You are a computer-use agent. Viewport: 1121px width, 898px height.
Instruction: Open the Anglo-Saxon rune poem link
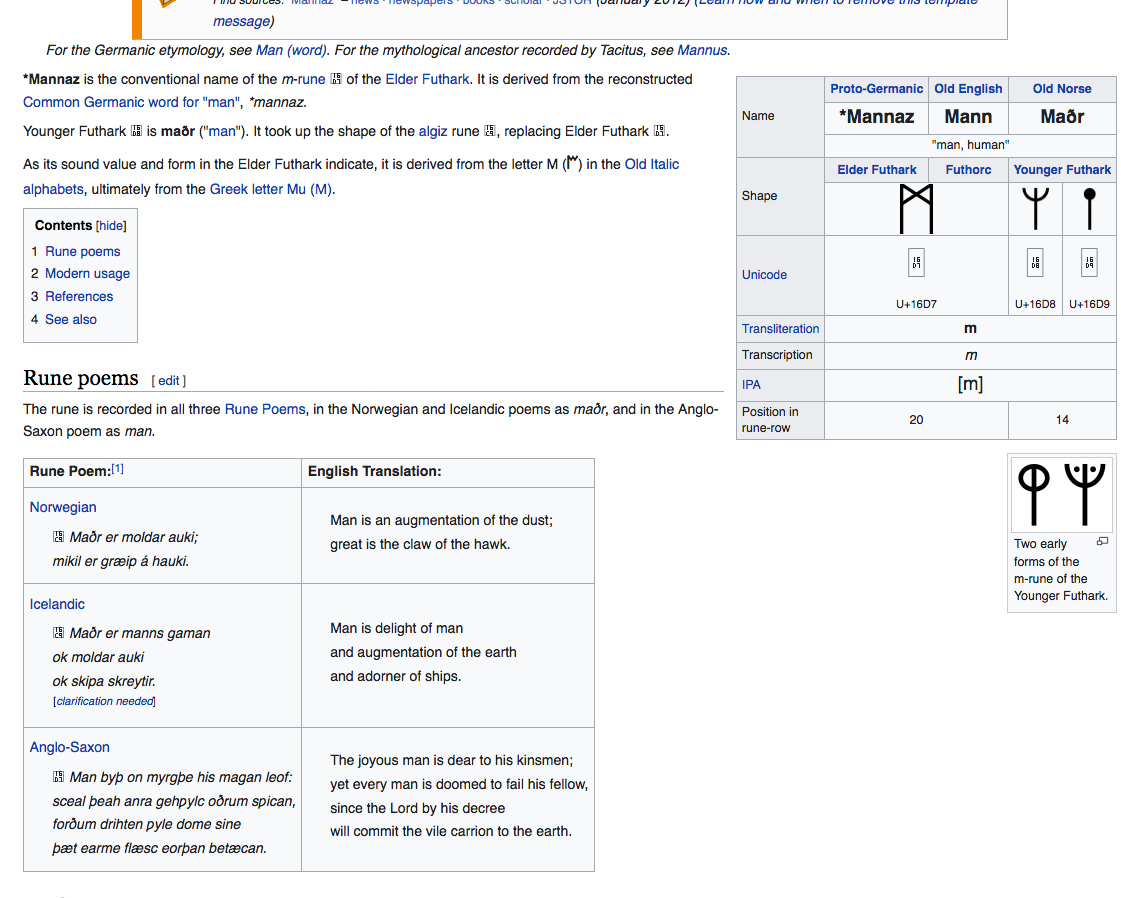[69, 747]
